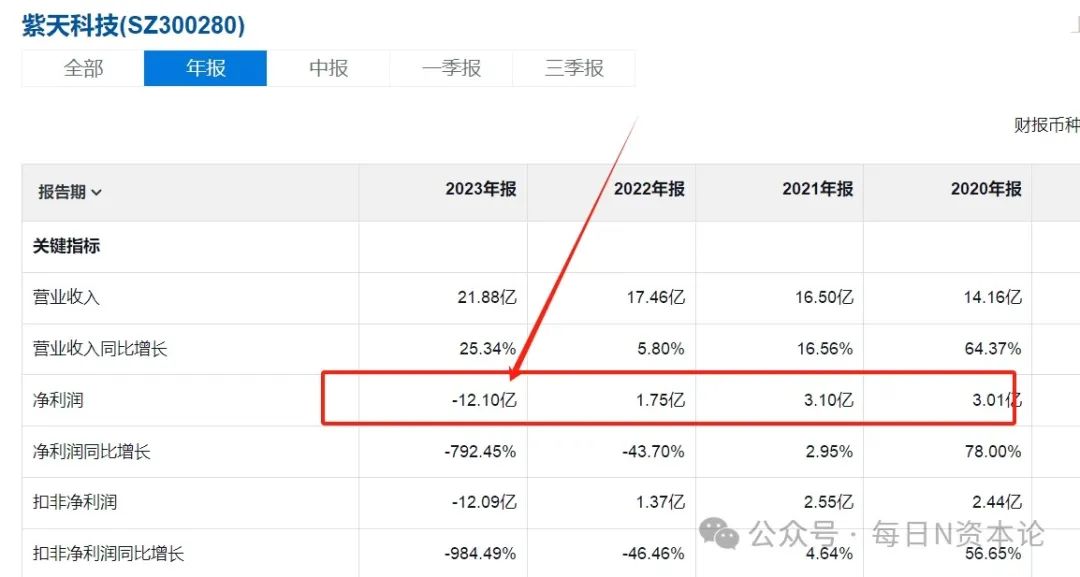Click the 紫天科技(SZ300280) title
Image resolution: width=1080 pixels, height=577 pixels.
pos(134,25)
